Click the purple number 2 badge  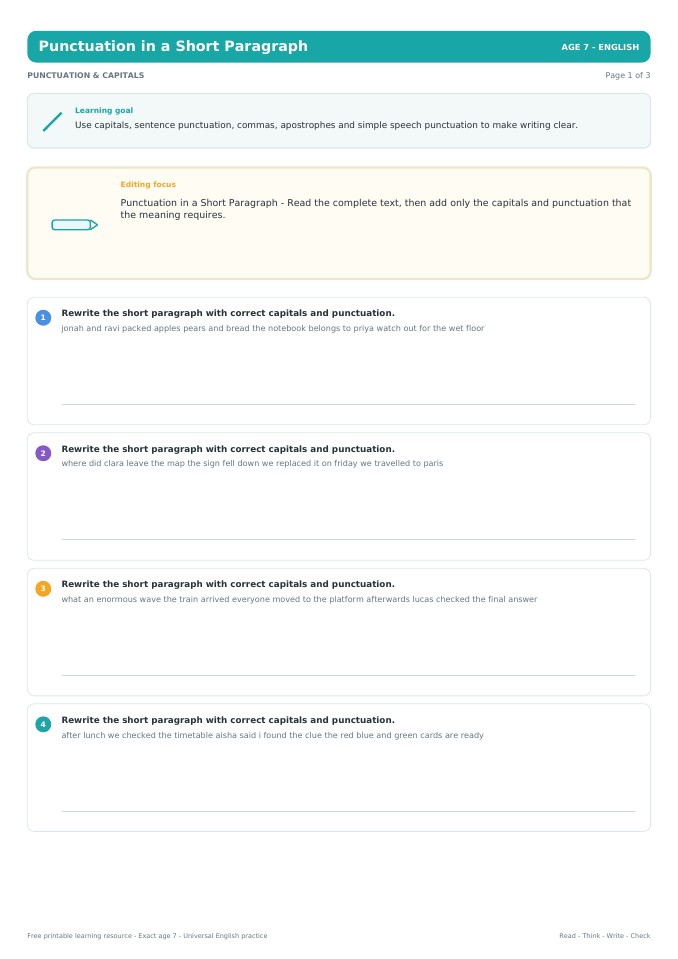coord(43,453)
